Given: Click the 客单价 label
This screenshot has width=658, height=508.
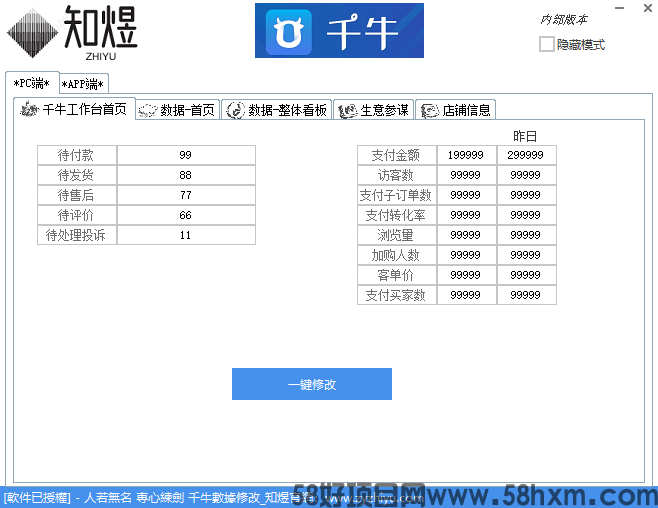Looking at the screenshot, I should pos(396,275).
